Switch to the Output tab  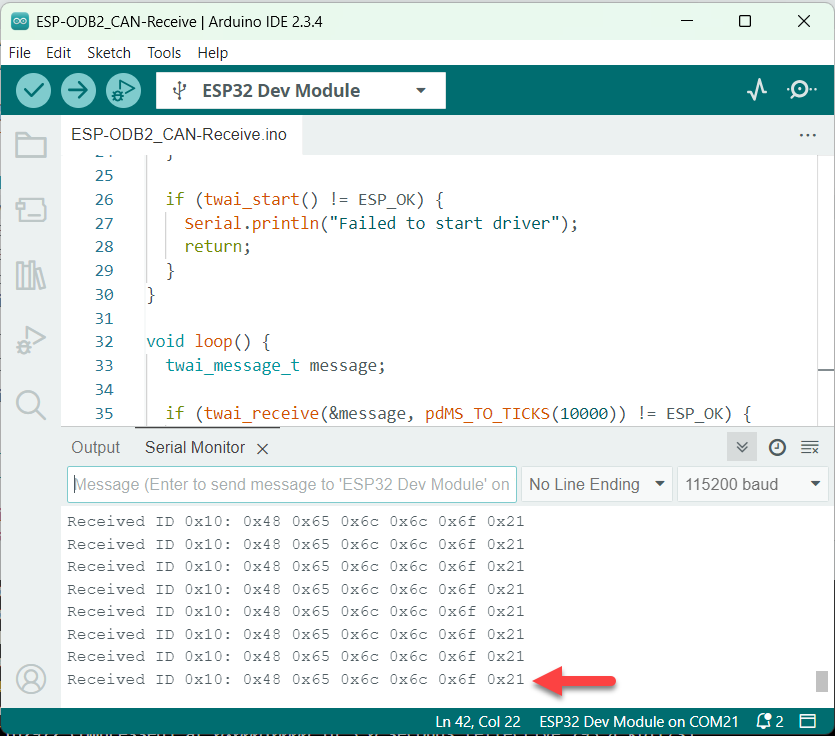96,447
